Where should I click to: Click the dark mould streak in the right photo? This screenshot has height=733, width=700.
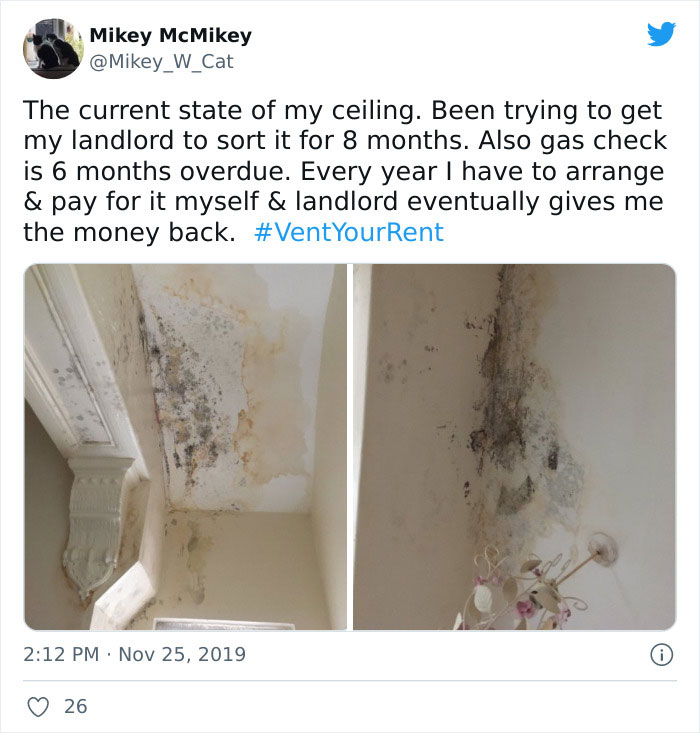507,397
